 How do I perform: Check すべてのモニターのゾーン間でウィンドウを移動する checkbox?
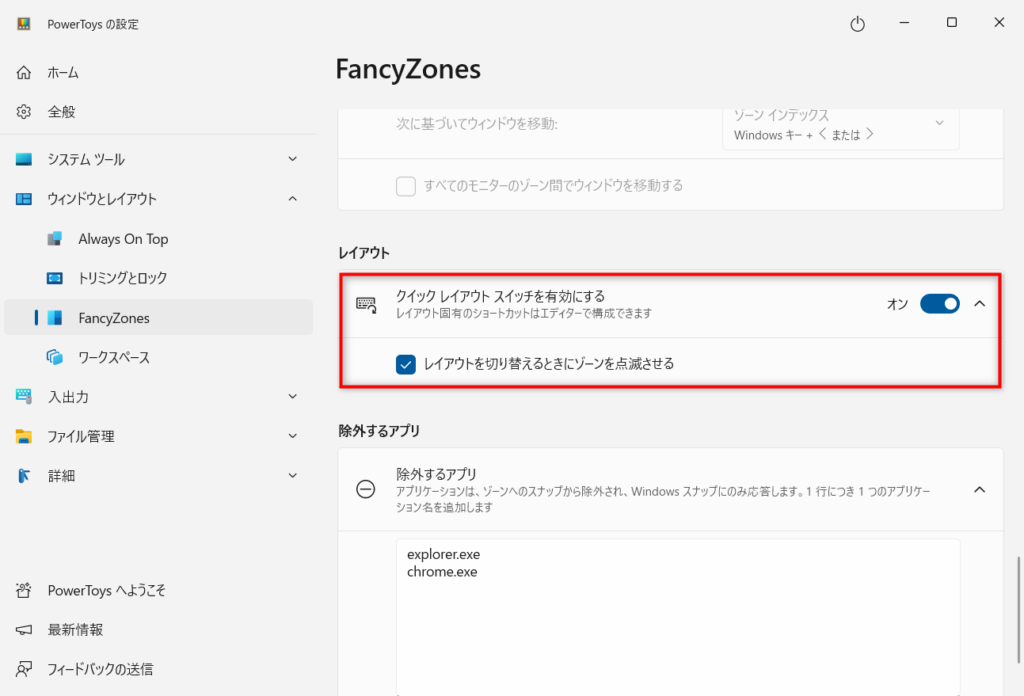[405, 186]
